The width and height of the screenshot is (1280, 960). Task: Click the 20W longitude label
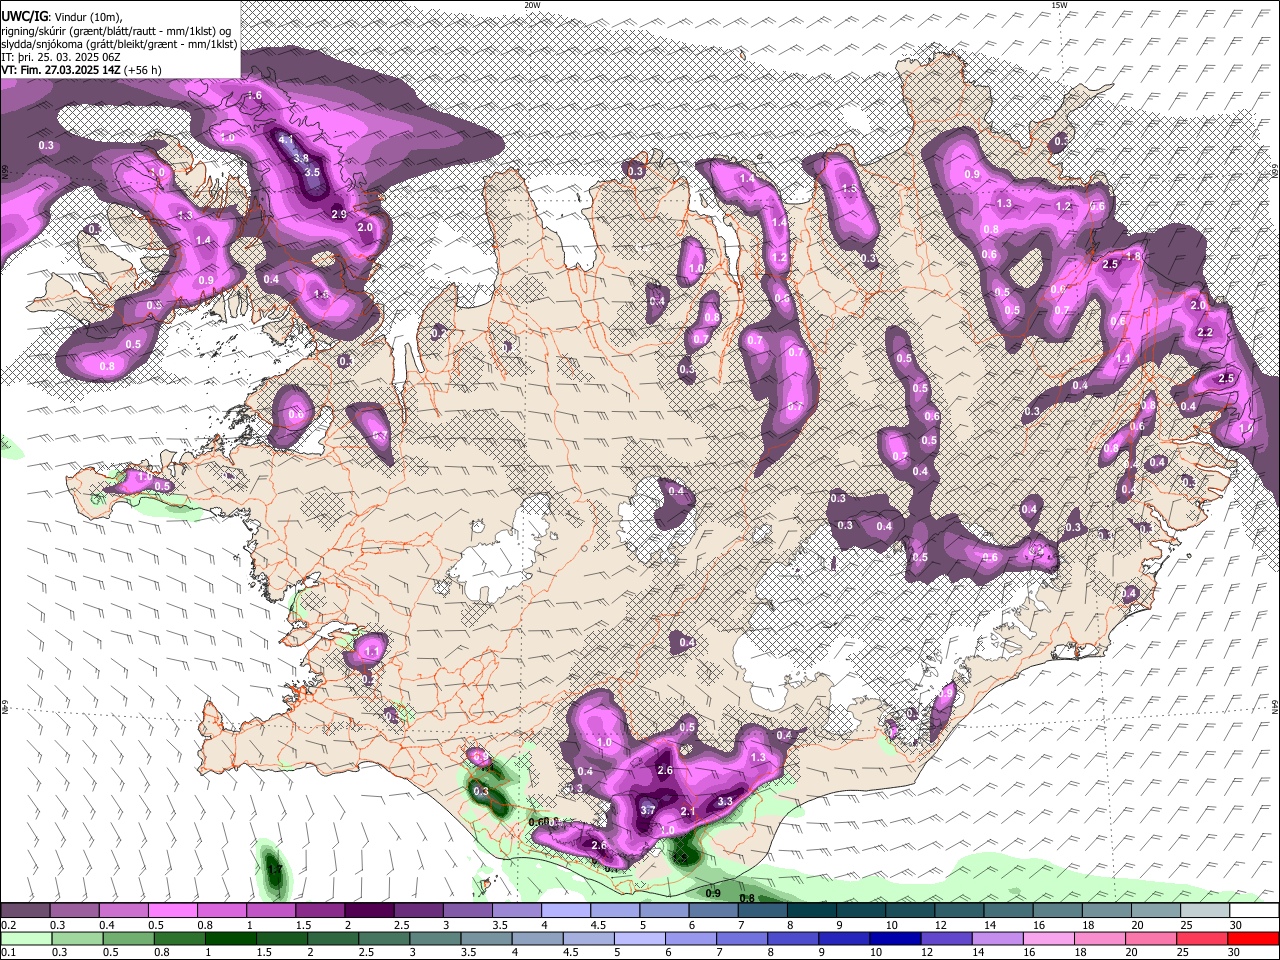coord(532,5)
